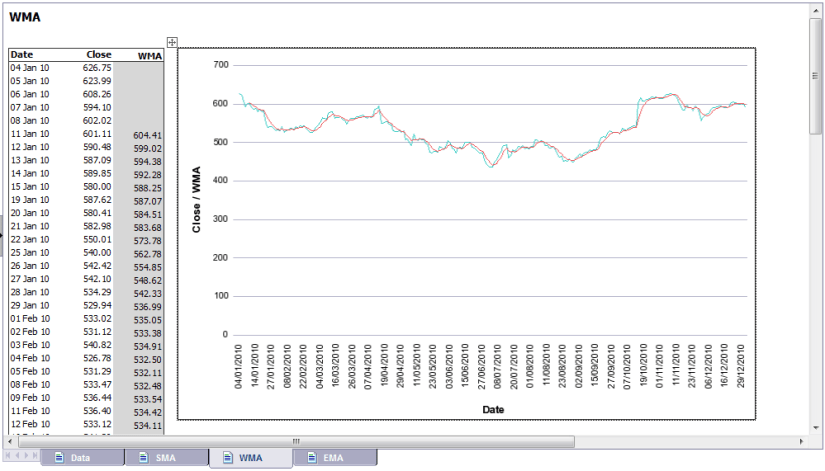
Task: Click the WMA value 592.28
Action: click(x=147, y=175)
